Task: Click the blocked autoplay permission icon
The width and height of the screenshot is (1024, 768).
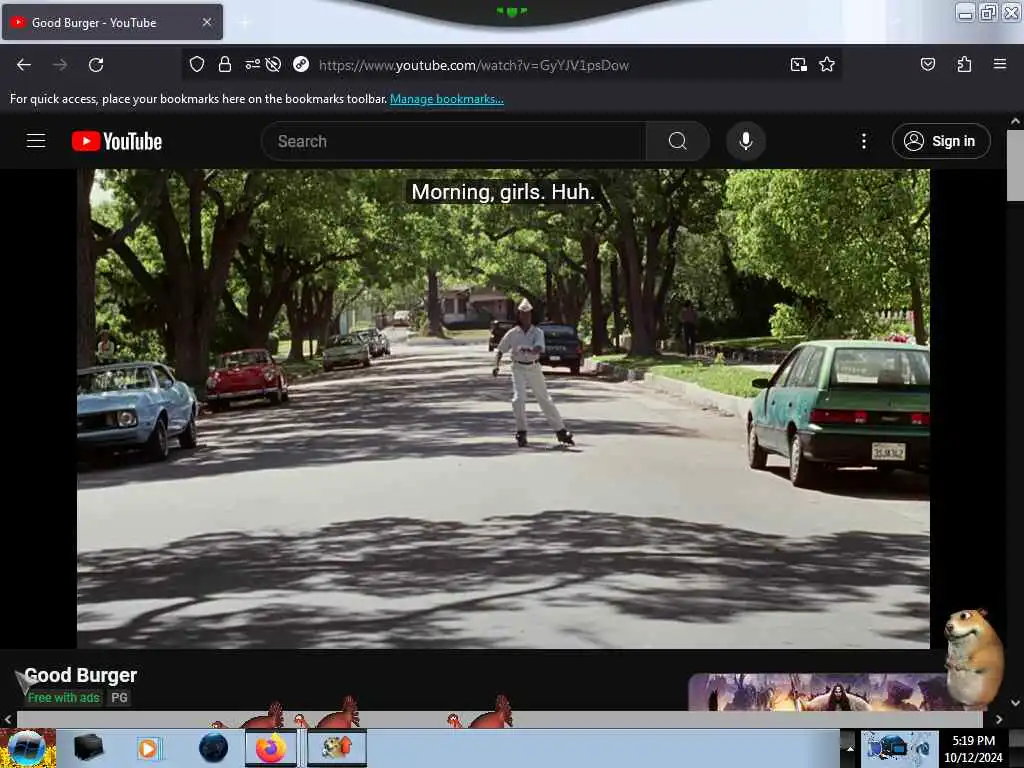Action: click(274, 64)
